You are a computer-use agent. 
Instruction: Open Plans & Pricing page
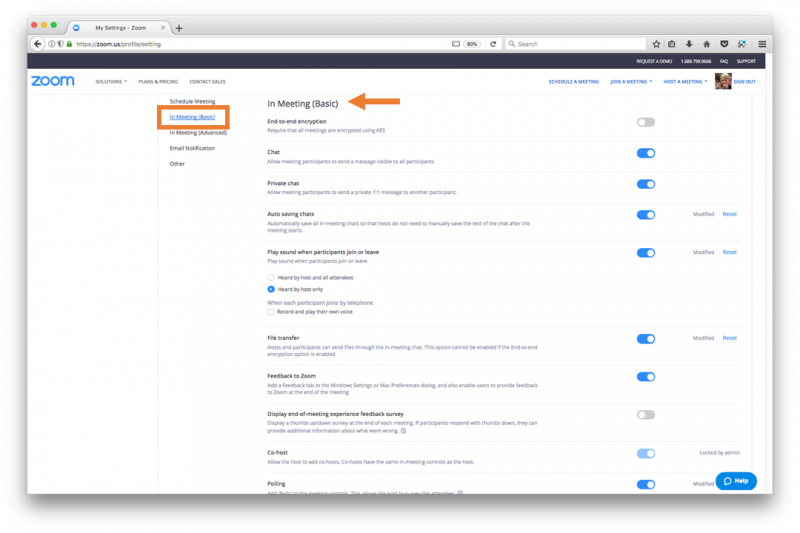158,82
